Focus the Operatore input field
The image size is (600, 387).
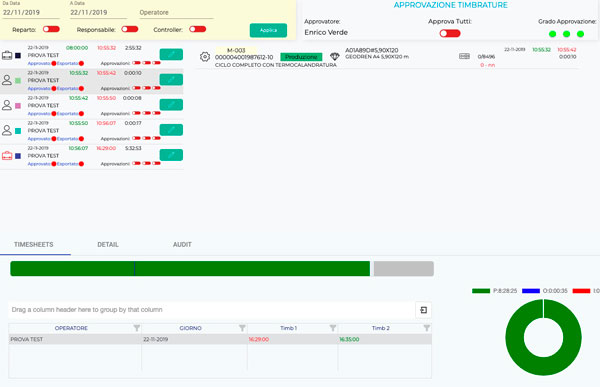[176, 13]
